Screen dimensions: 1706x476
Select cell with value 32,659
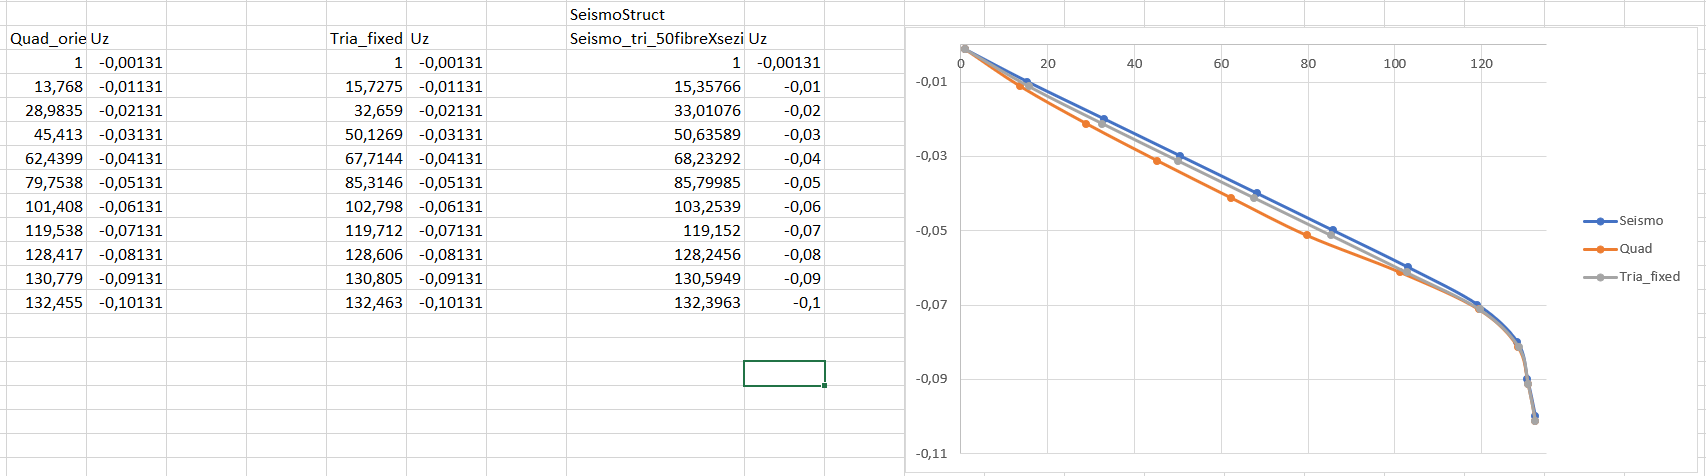(366, 110)
